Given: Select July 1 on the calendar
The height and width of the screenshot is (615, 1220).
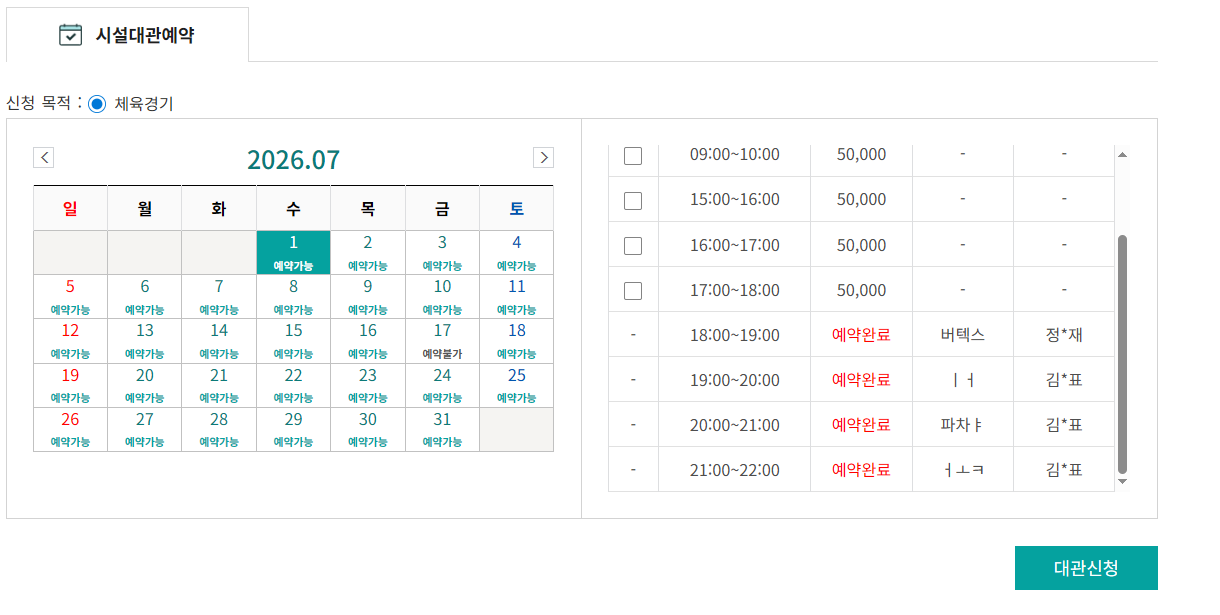Looking at the screenshot, I should (x=293, y=253).
